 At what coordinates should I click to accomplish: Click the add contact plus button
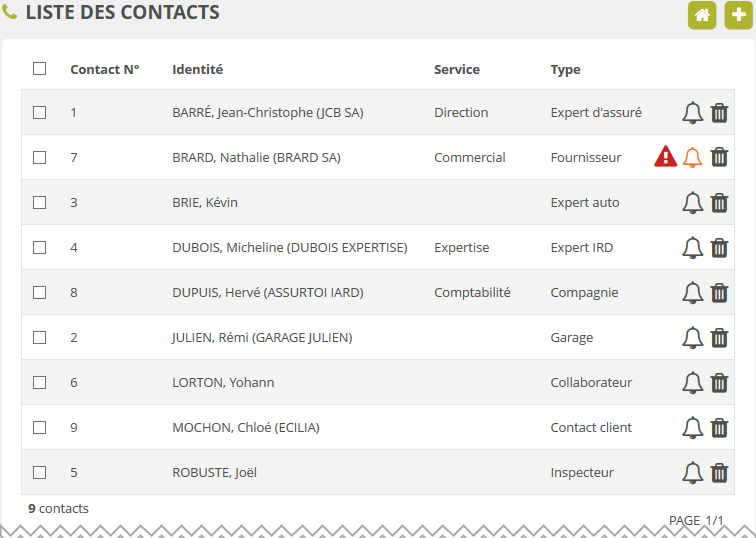[x=738, y=15]
